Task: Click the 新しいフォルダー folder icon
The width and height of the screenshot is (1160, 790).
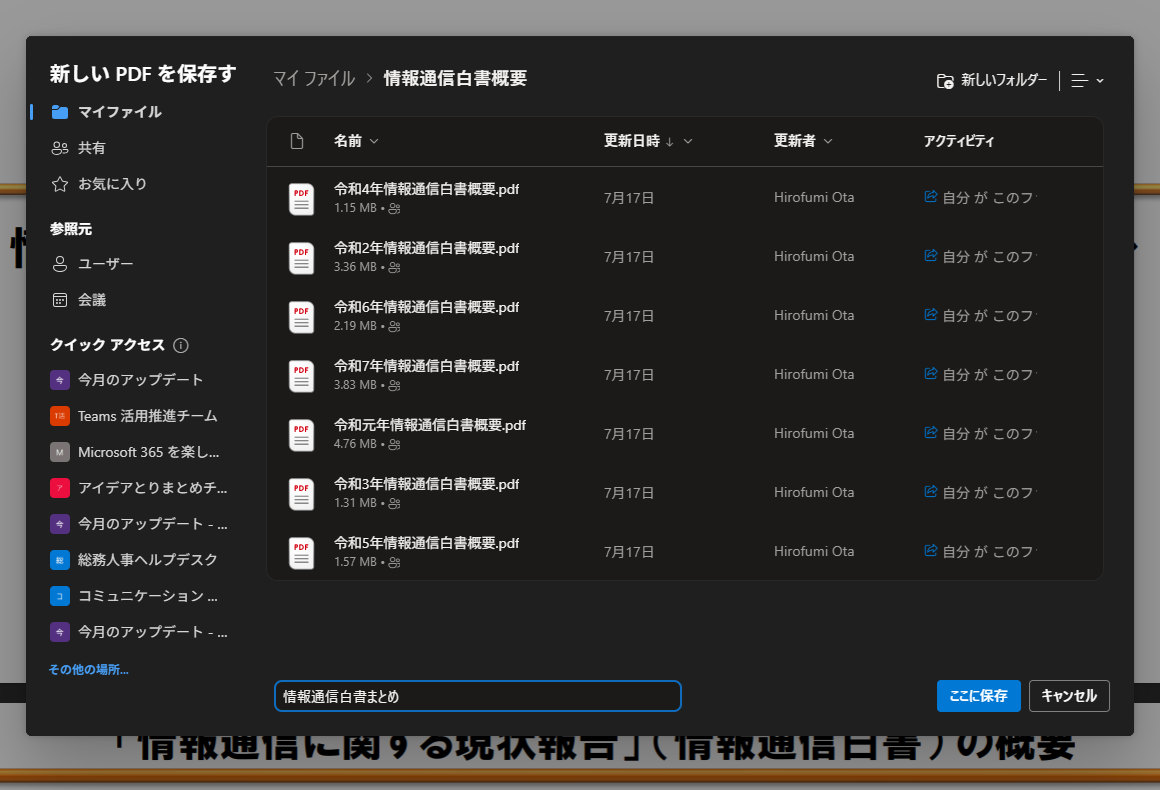Action: [945, 81]
